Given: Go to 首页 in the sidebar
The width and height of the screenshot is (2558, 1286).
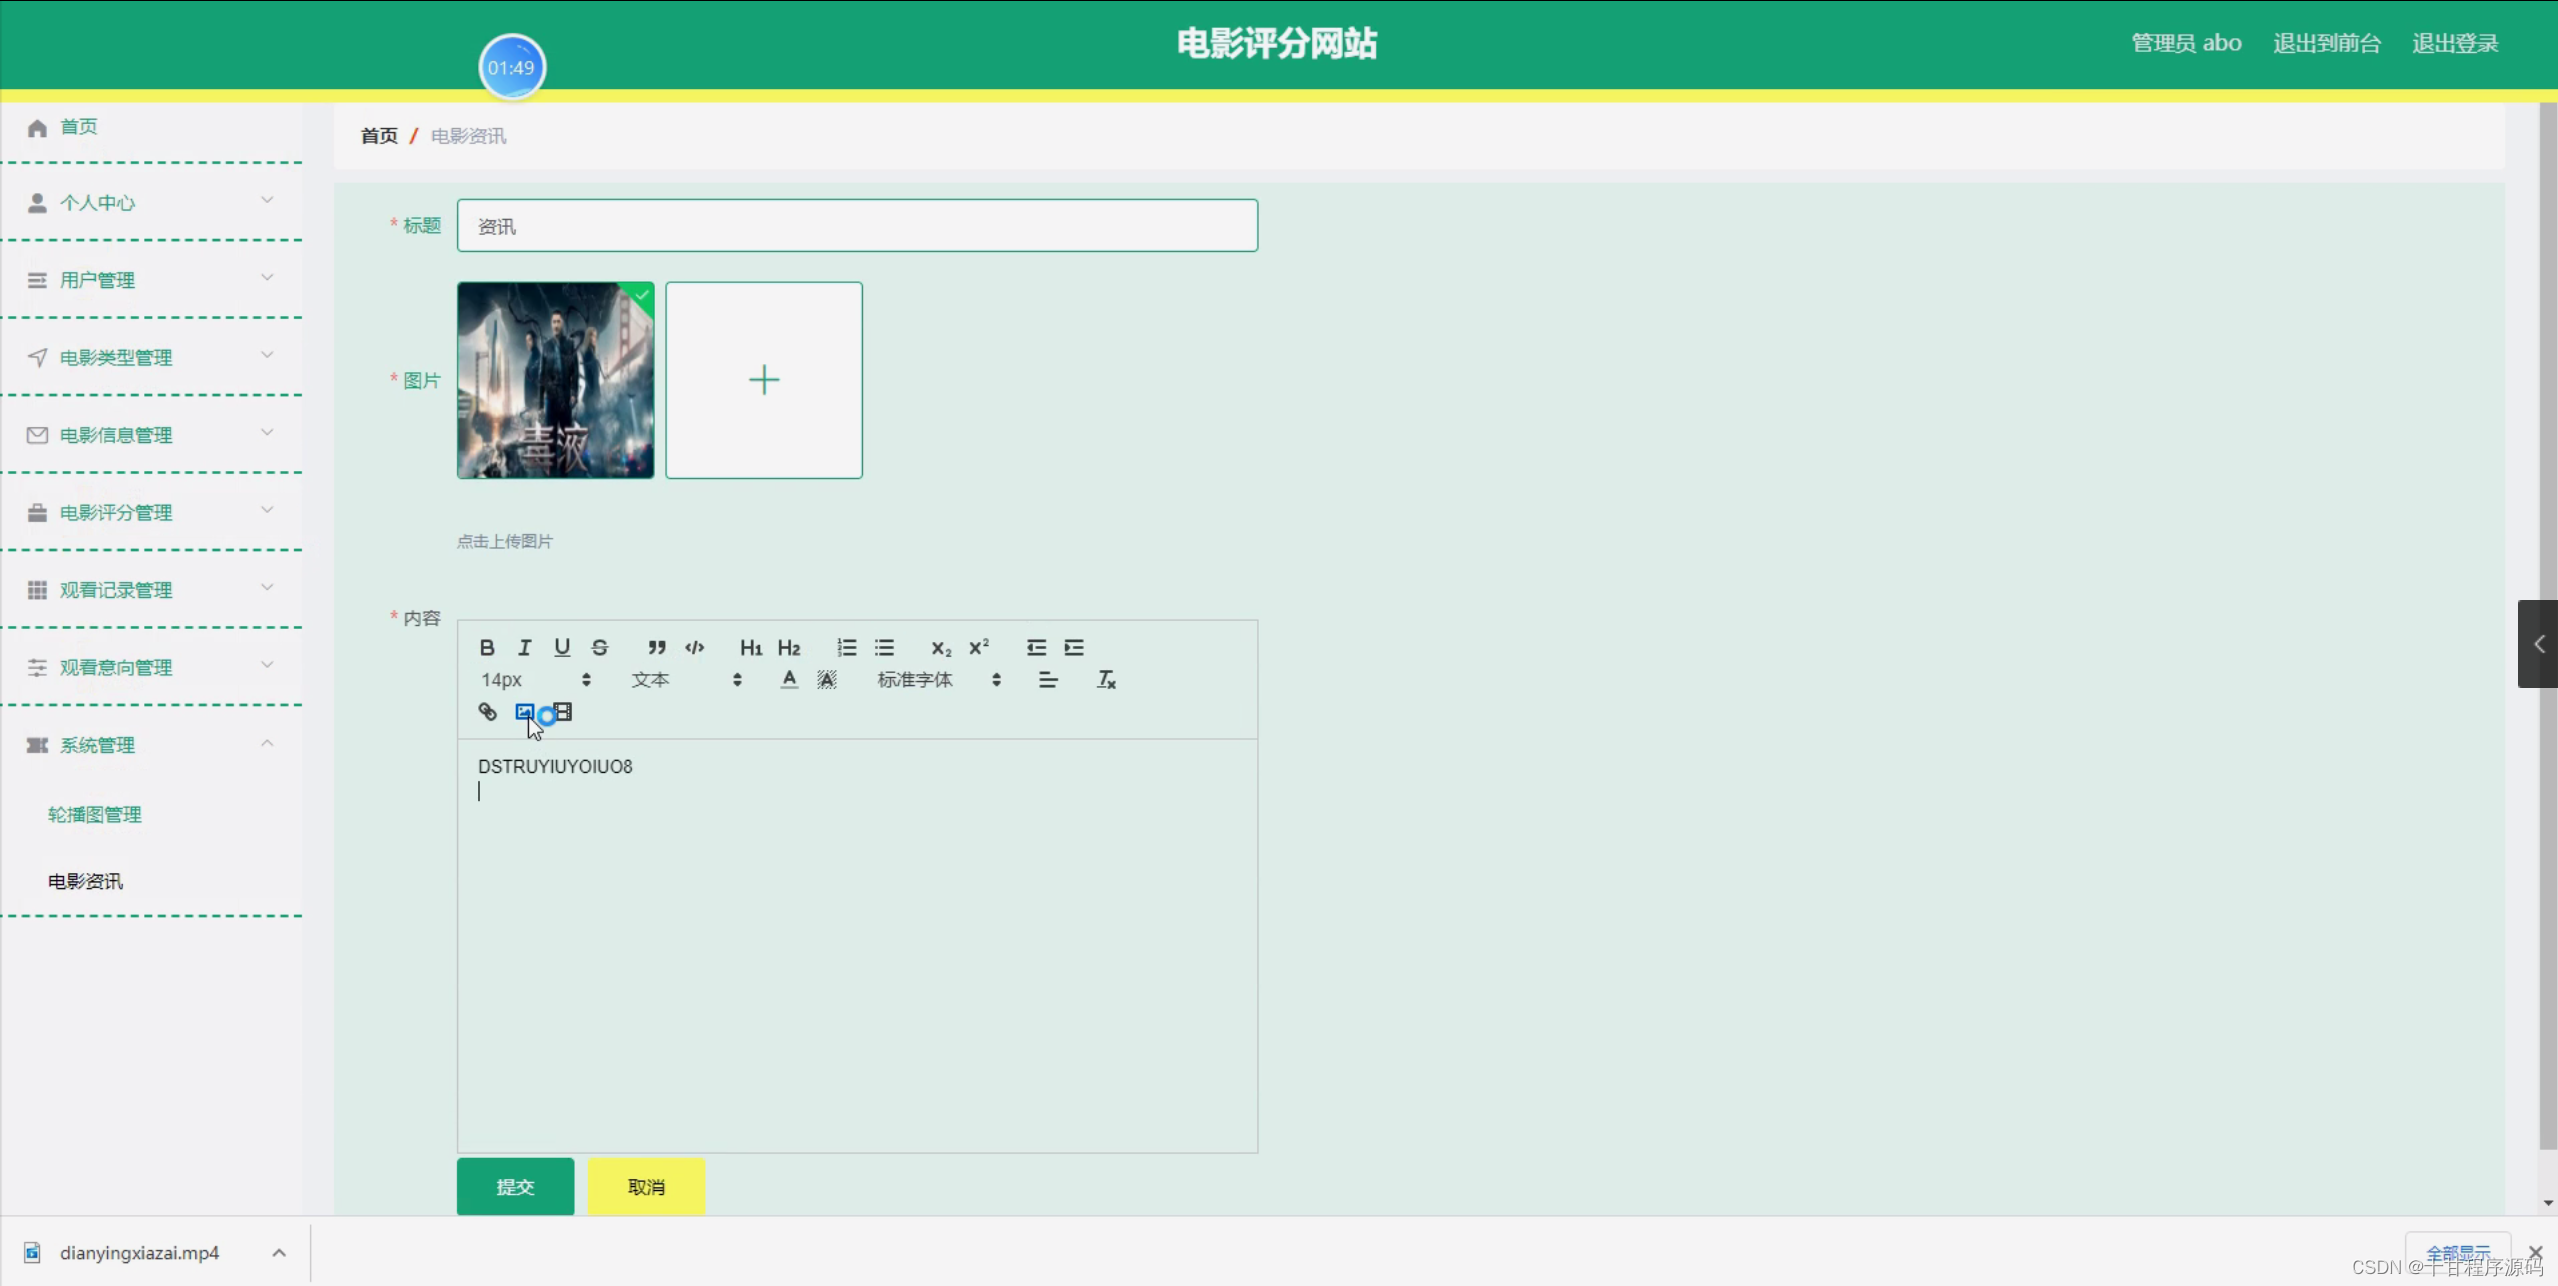Looking at the screenshot, I should [x=78, y=127].
